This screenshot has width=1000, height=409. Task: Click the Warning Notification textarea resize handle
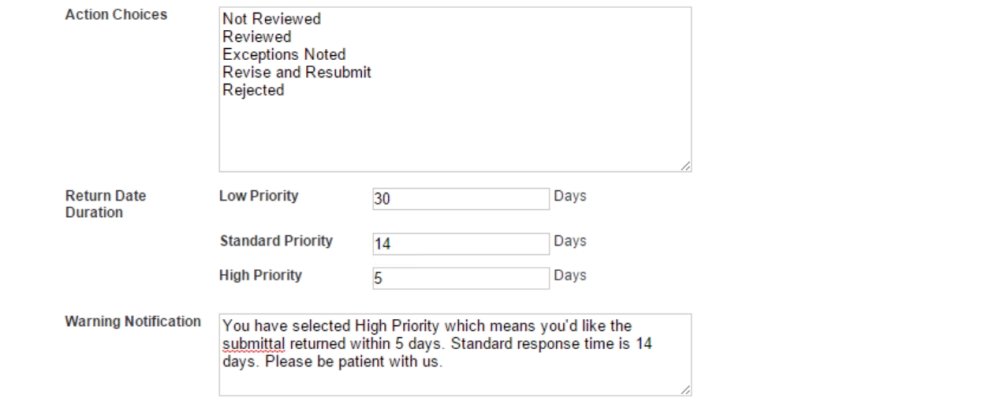pyautogui.click(x=685, y=390)
